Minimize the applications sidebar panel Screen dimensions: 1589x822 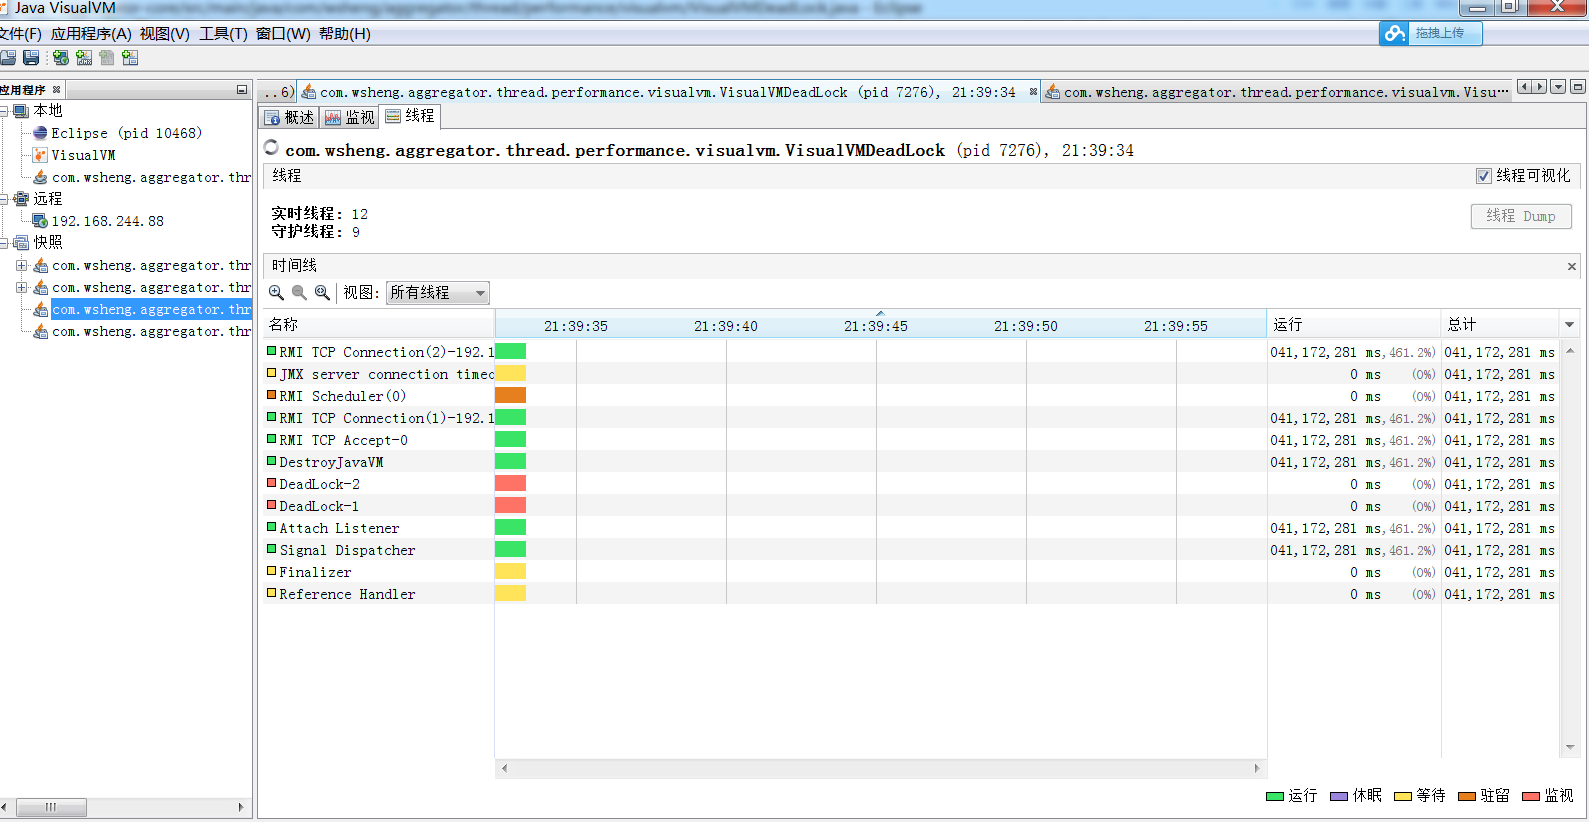click(x=241, y=90)
